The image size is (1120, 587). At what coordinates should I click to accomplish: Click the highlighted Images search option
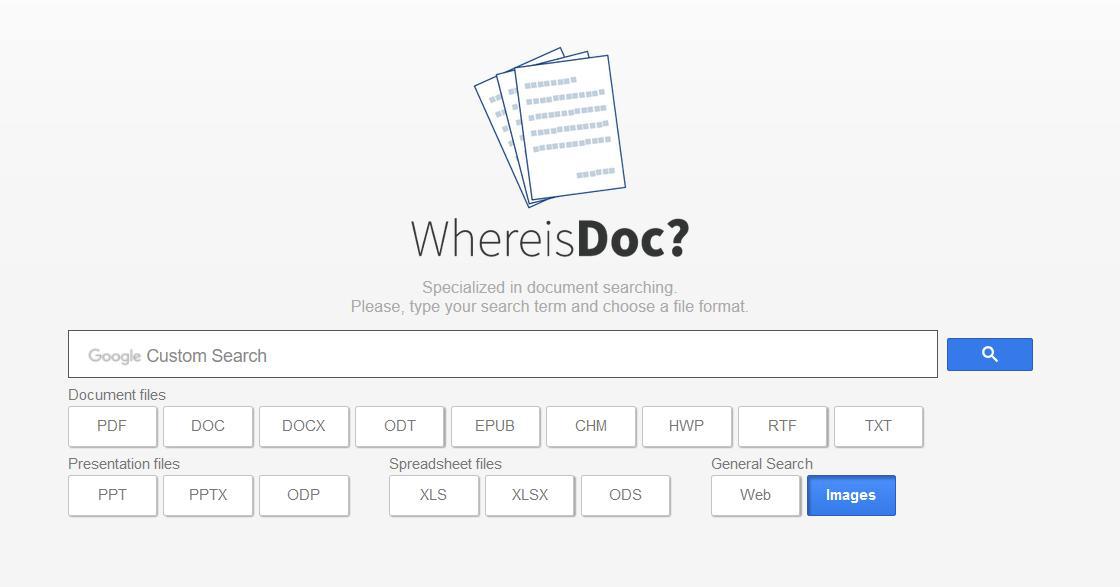[x=851, y=495]
